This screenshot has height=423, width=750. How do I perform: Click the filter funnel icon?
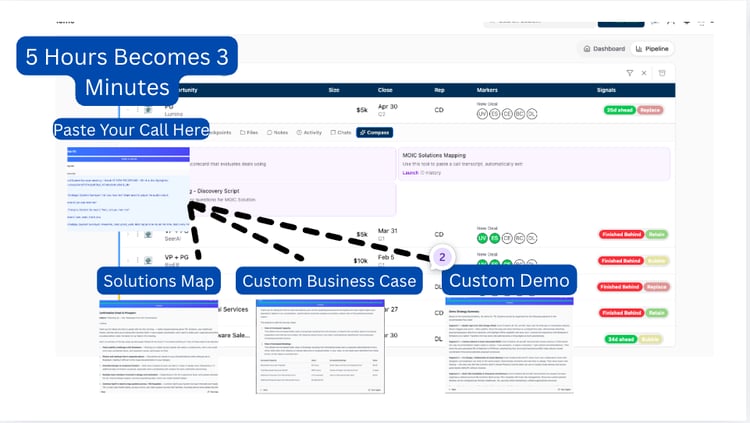pos(629,73)
